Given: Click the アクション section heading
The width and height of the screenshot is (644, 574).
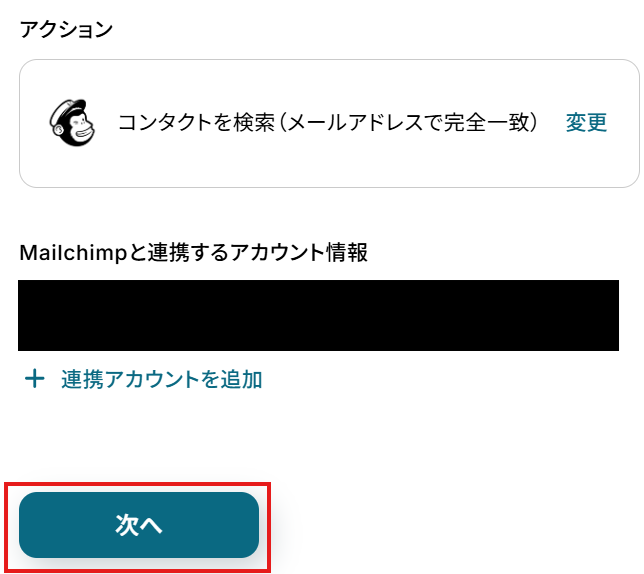Looking at the screenshot, I should click(x=66, y=30).
